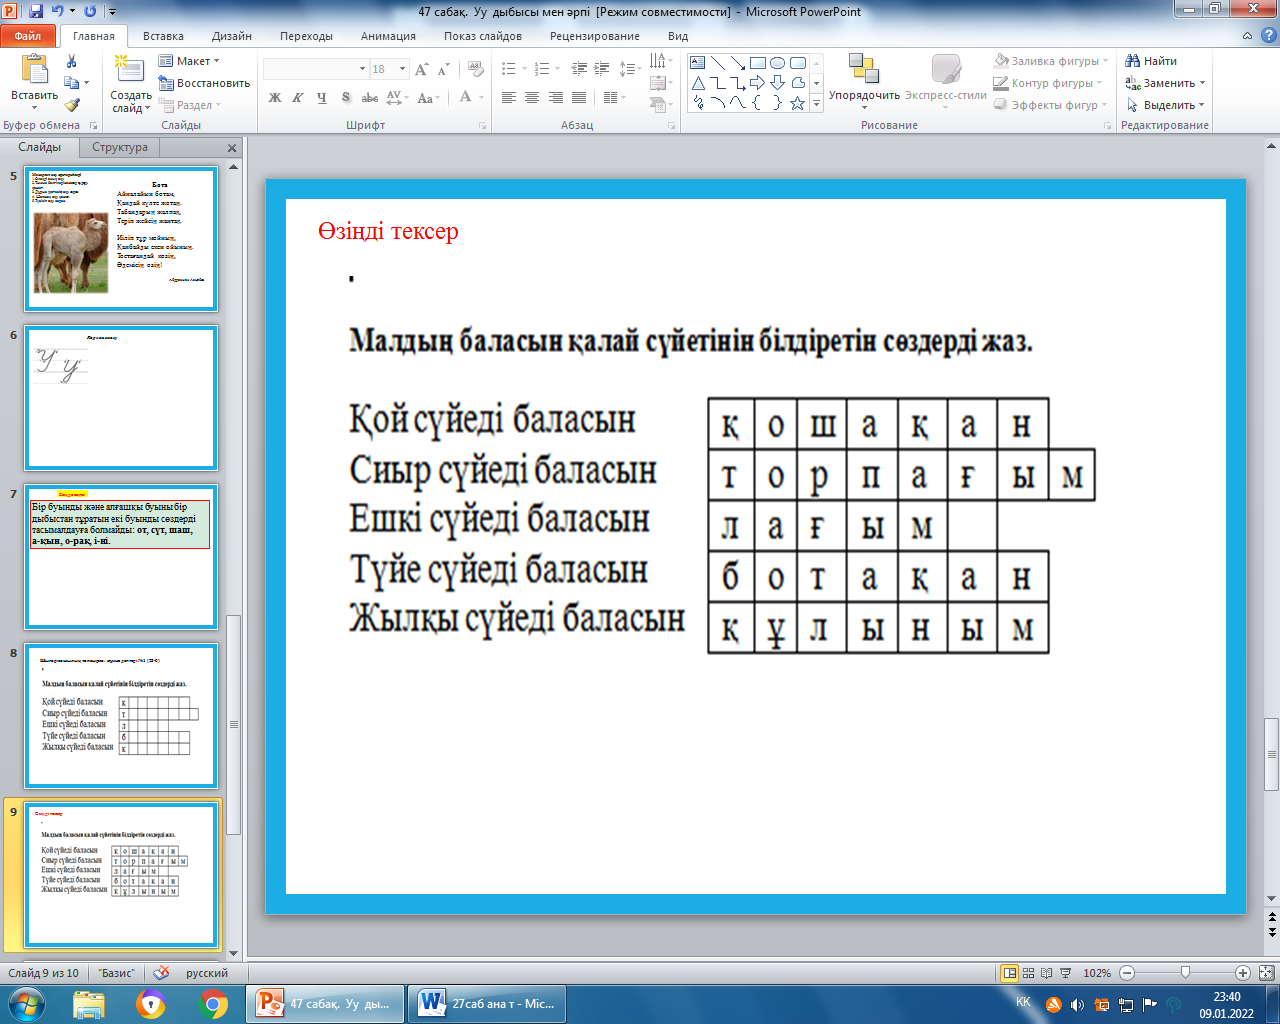Switch to Slide Sorter view
This screenshot has height=1024, width=1280.
(x=1029, y=973)
